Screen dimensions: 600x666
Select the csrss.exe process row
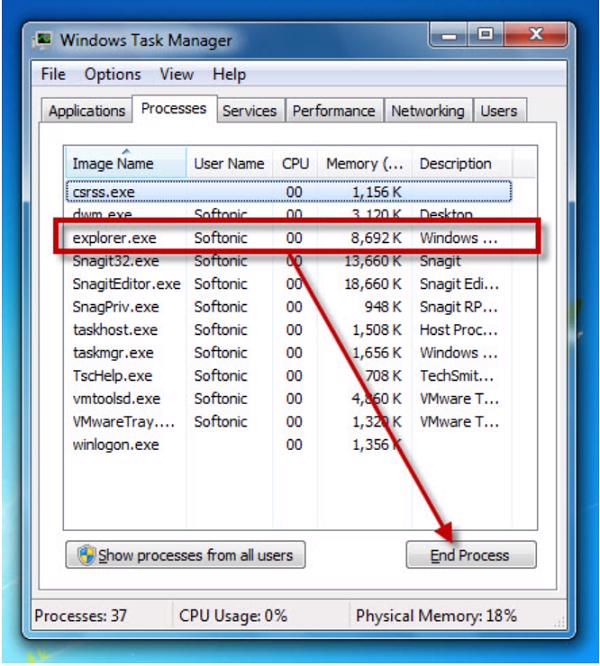click(289, 192)
